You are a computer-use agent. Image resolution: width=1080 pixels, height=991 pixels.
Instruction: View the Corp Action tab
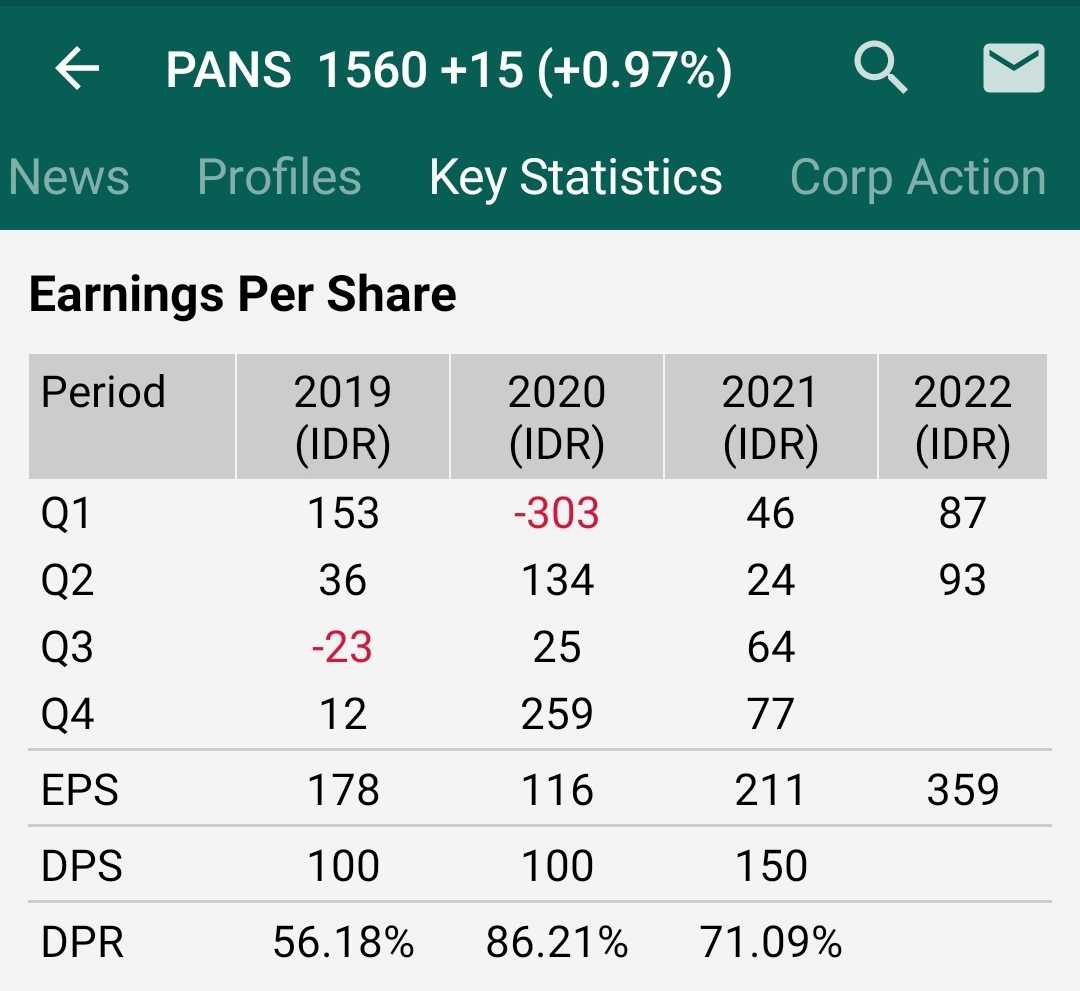pos(917,176)
